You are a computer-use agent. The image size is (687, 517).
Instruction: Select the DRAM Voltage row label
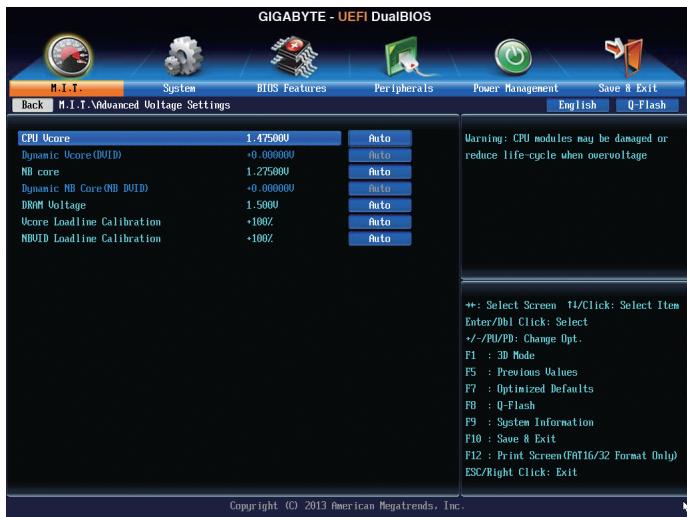(x=53, y=205)
